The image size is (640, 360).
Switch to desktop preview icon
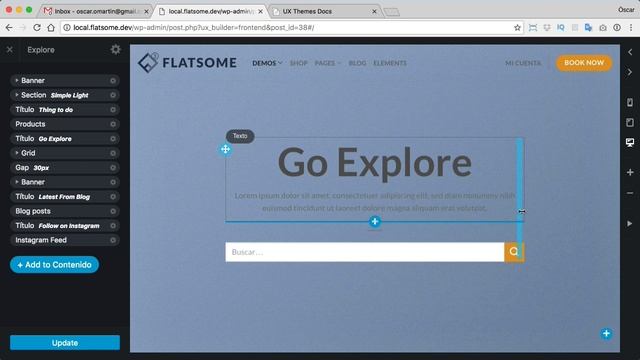tap(630, 142)
